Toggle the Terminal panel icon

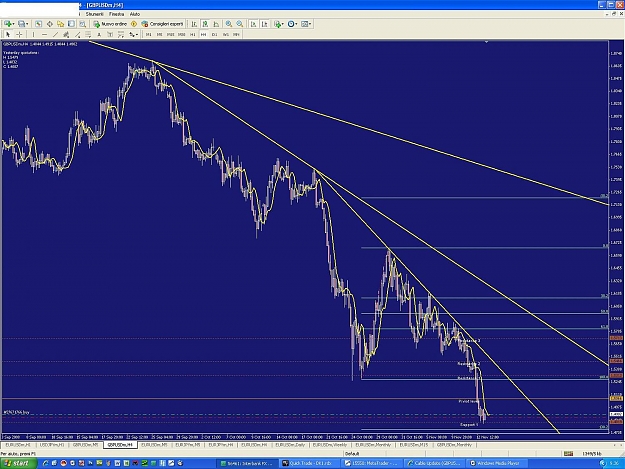point(71,24)
